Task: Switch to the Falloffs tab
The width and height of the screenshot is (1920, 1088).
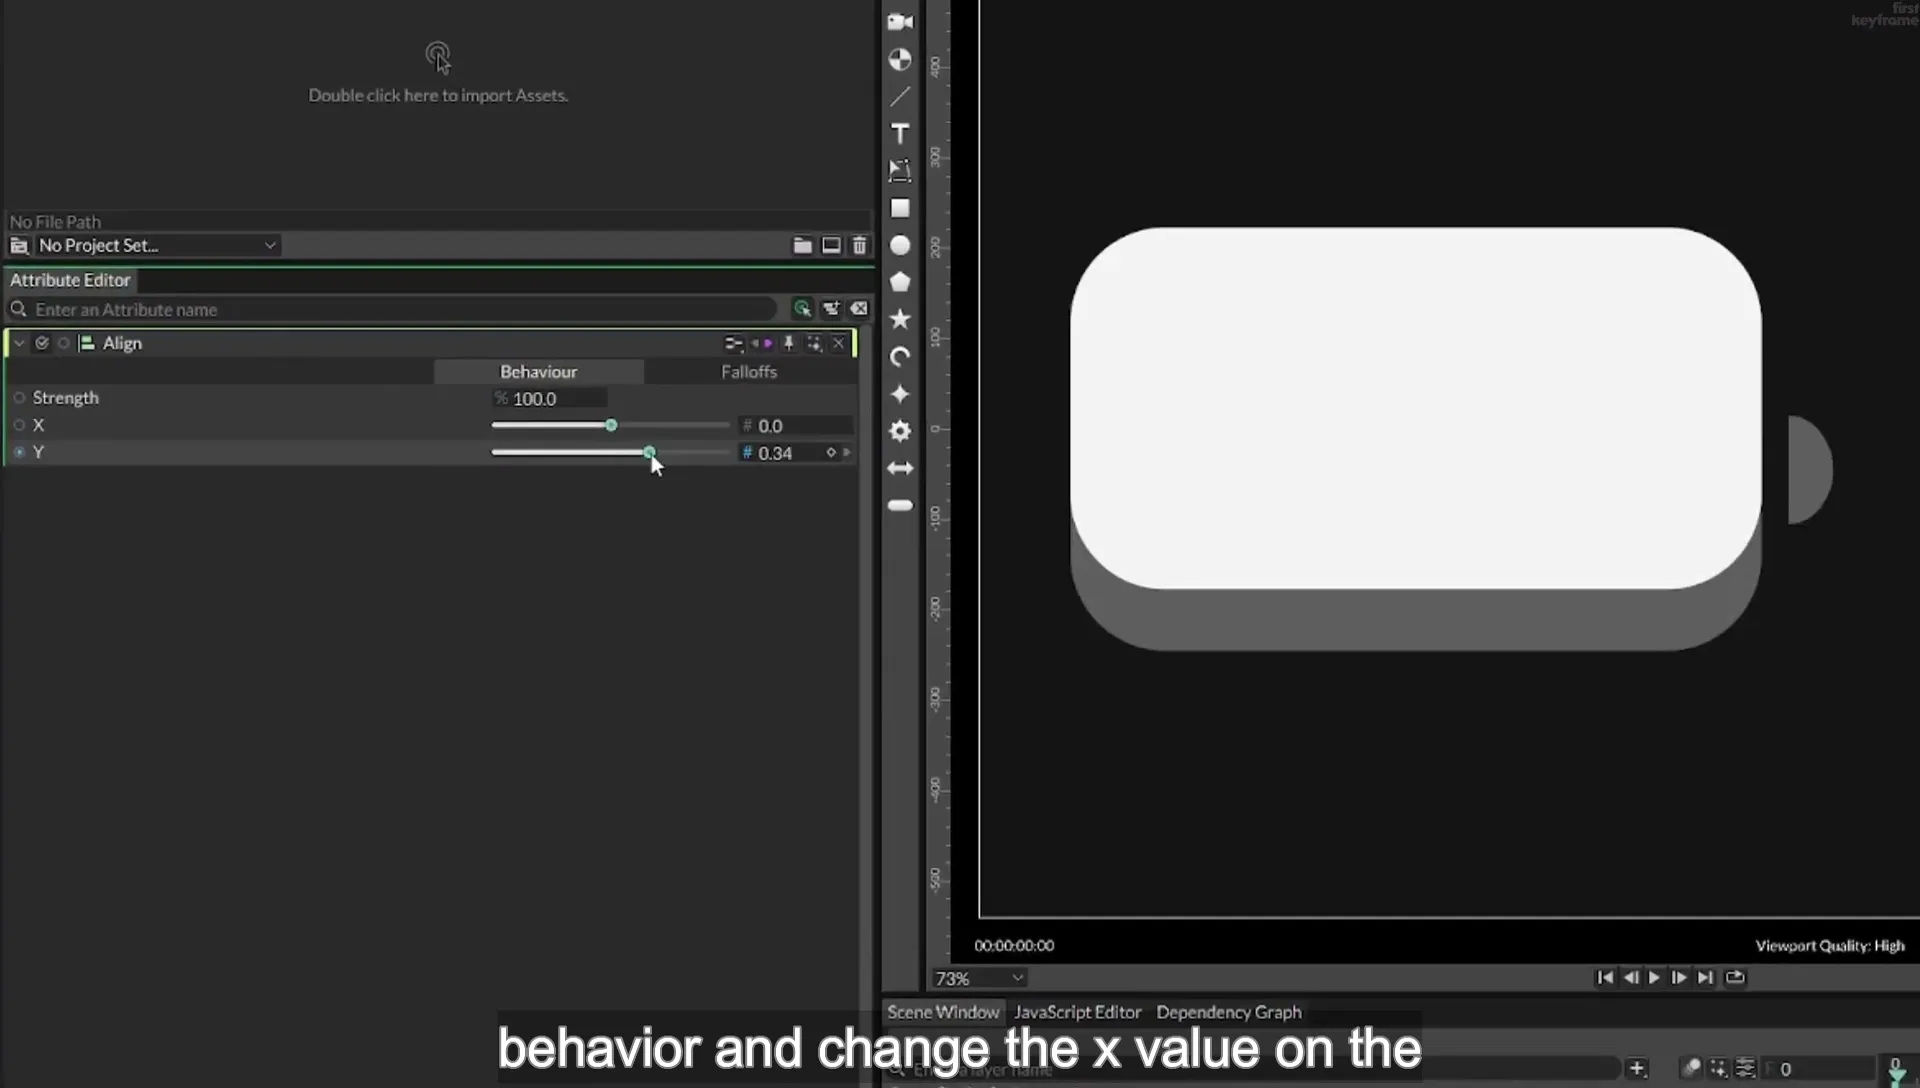Action: pyautogui.click(x=749, y=371)
